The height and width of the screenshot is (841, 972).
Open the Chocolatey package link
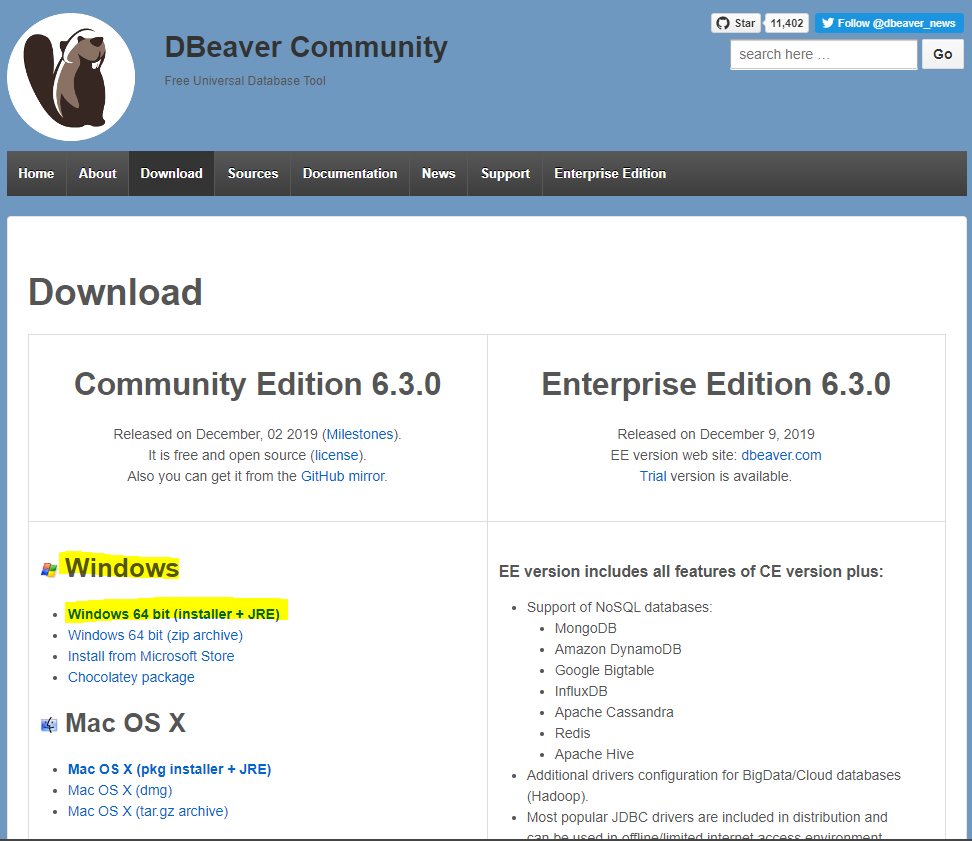tap(131, 677)
